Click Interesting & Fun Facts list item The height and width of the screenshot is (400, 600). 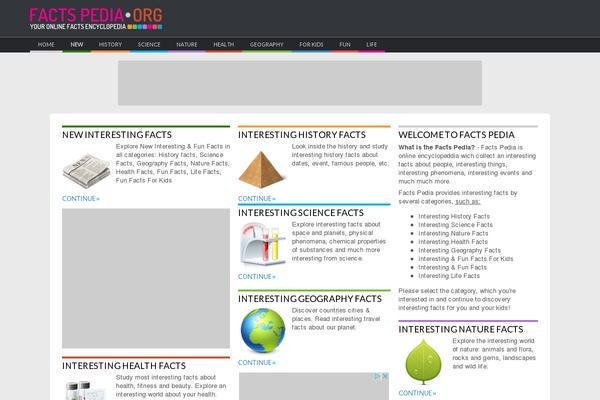click(452, 267)
